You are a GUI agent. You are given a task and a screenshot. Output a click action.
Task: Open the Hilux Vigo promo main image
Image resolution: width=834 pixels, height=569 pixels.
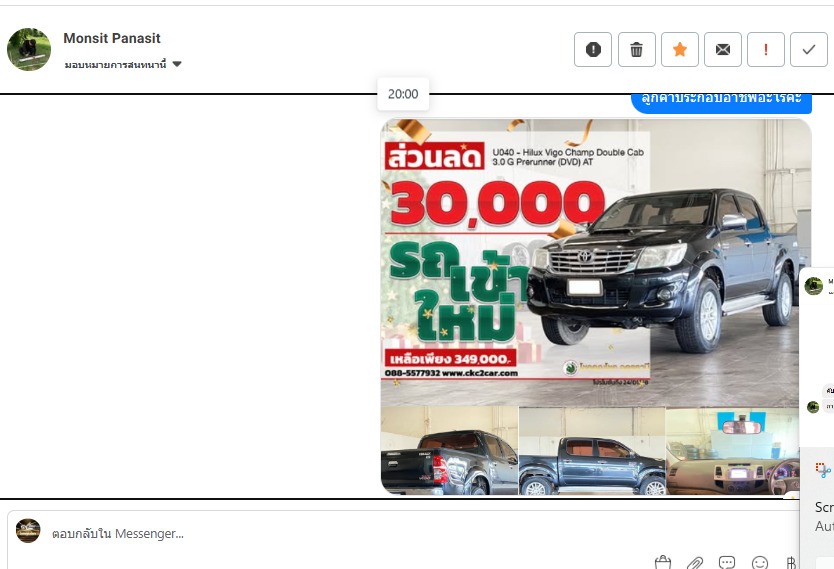[596, 263]
